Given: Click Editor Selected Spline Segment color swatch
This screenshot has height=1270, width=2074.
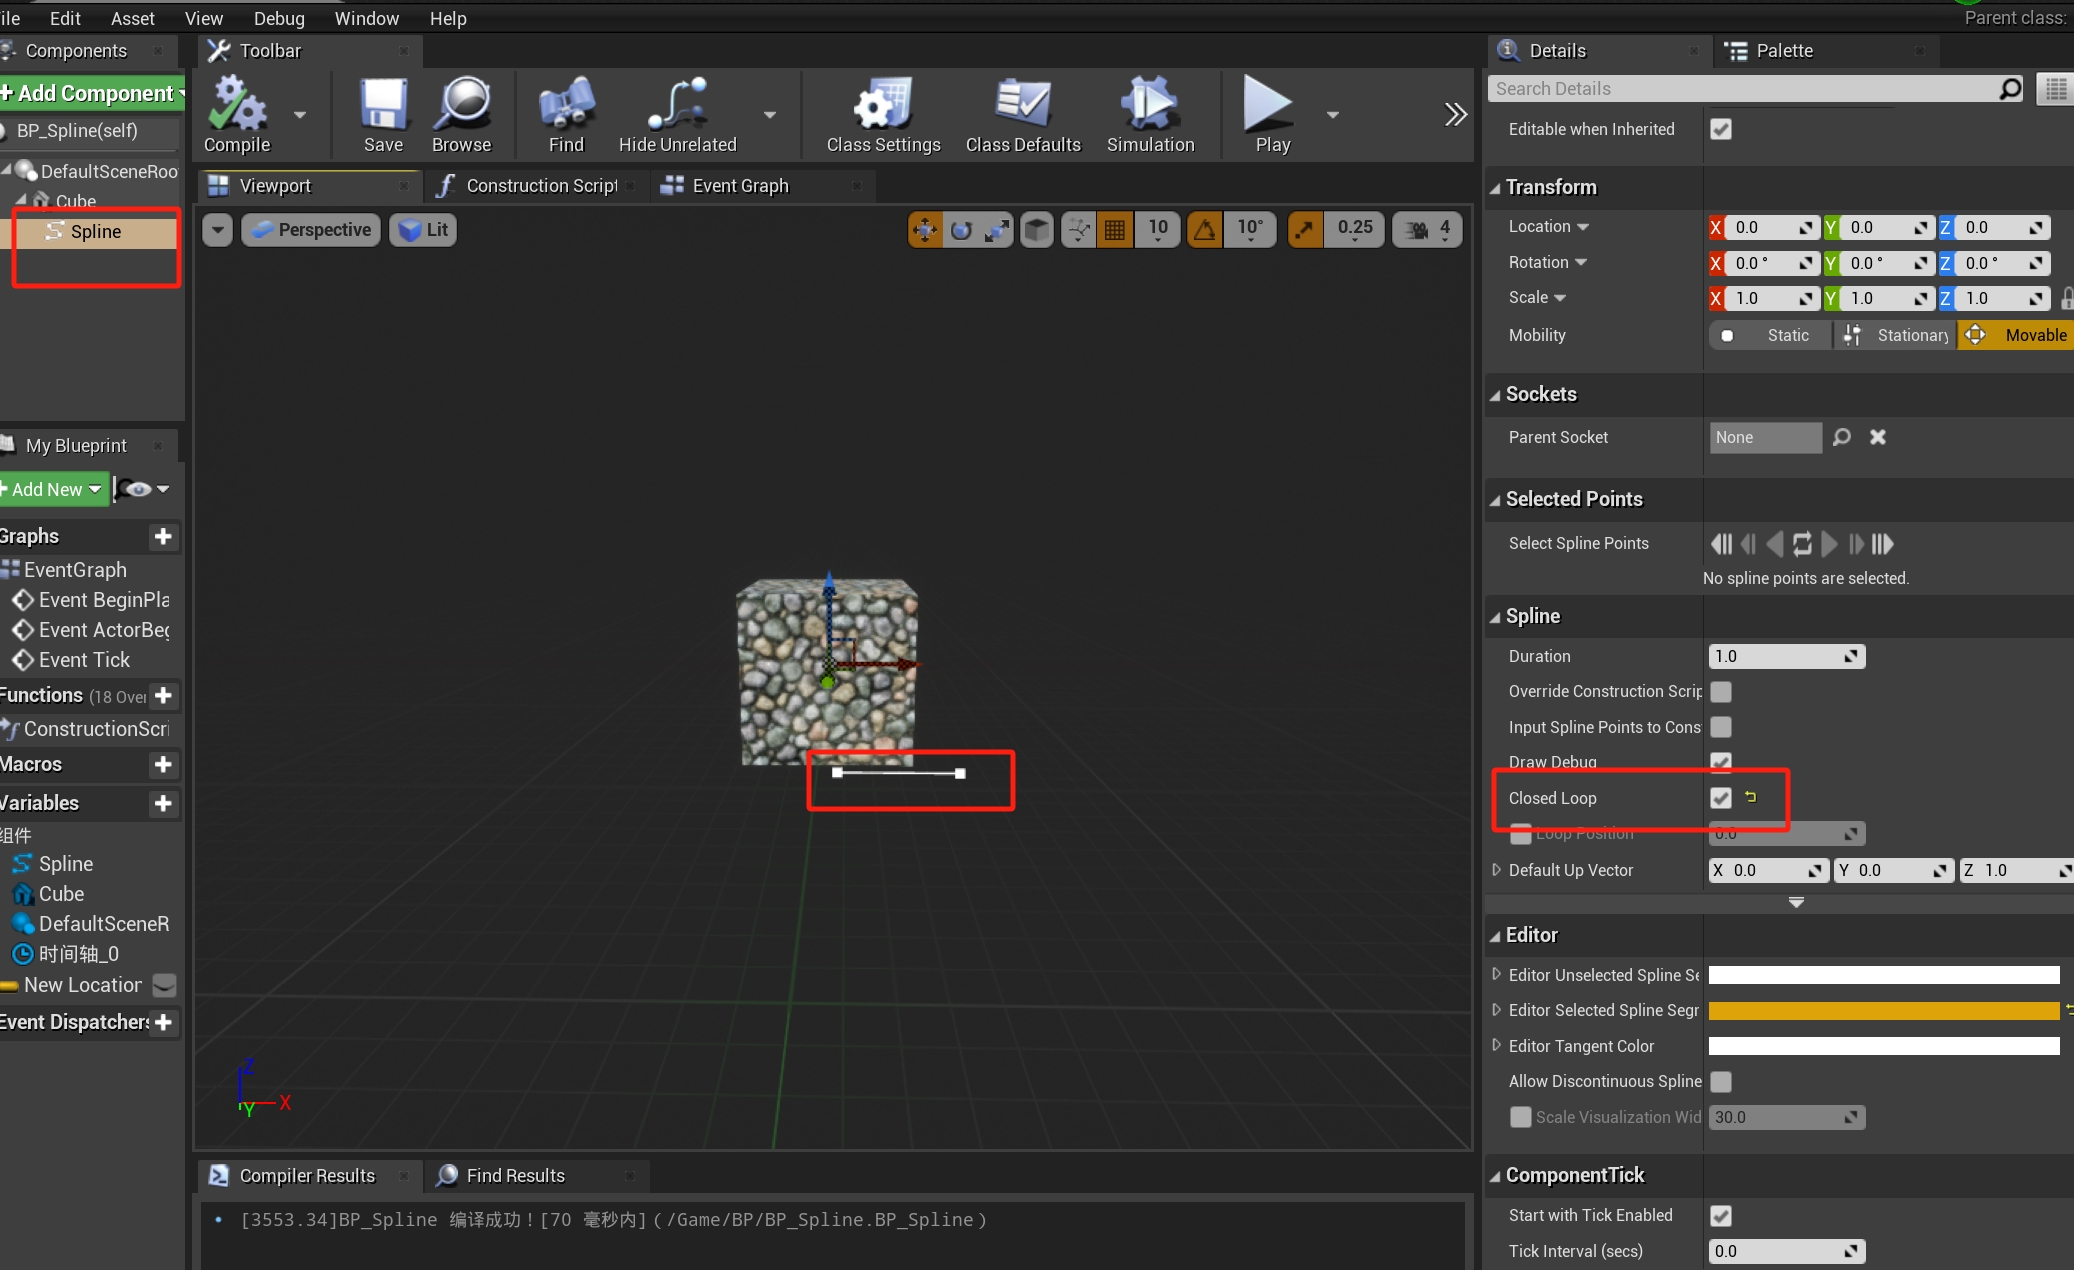Looking at the screenshot, I should coord(1883,1011).
